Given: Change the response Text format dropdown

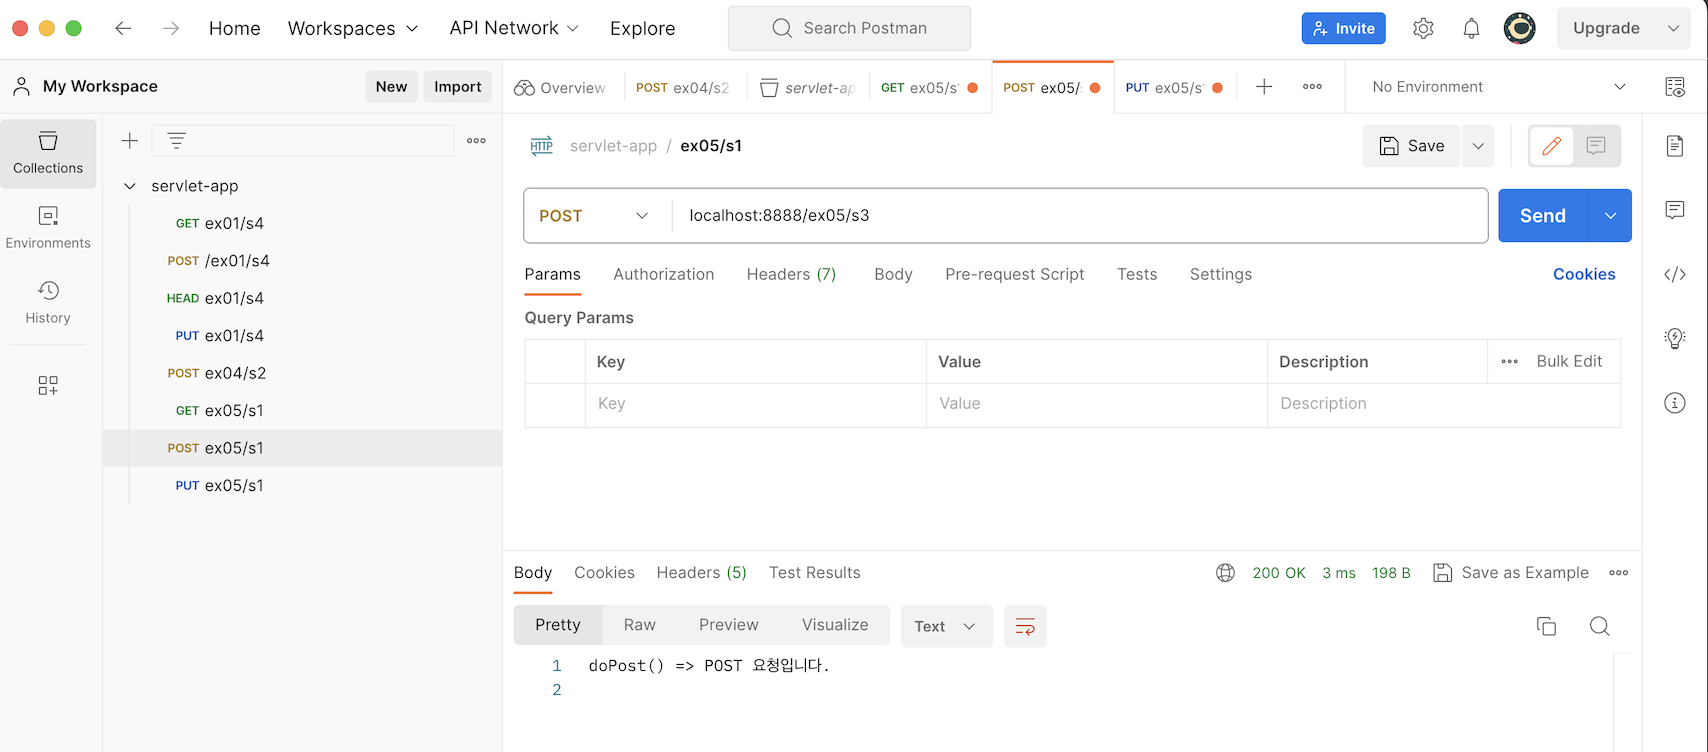Looking at the screenshot, I should tap(946, 626).
